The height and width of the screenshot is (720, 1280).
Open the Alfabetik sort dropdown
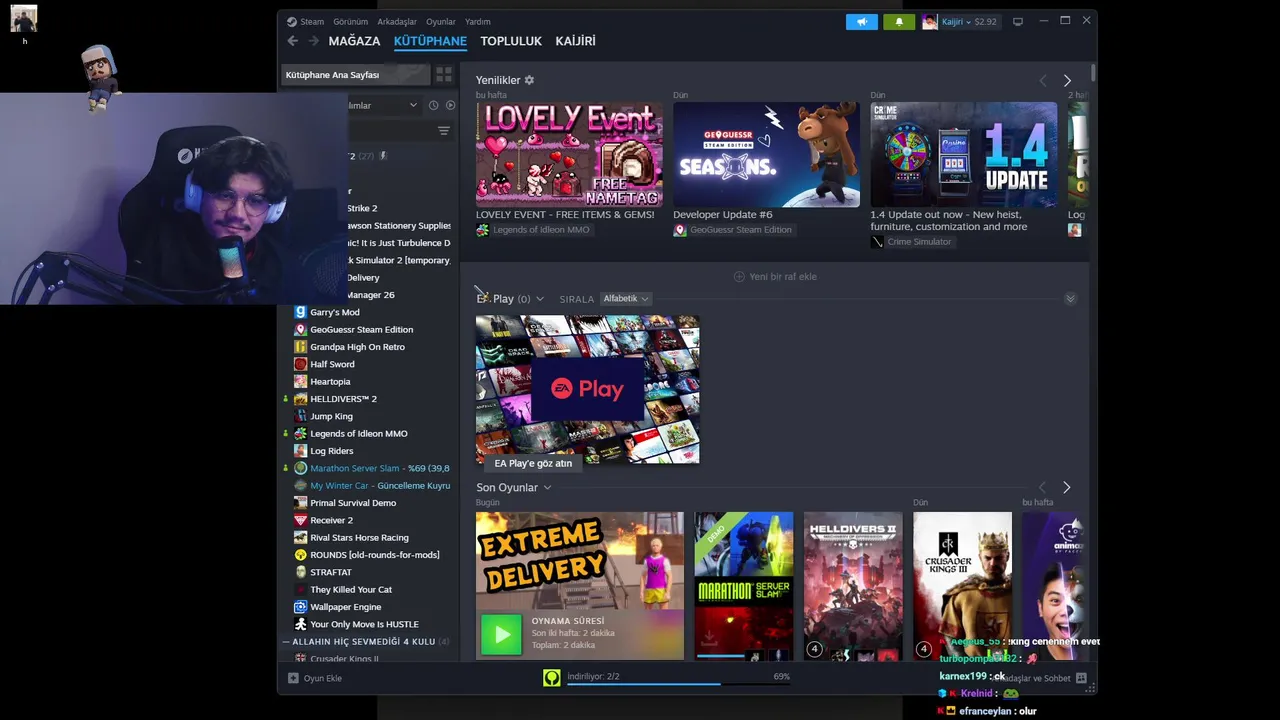click(626, 299)
